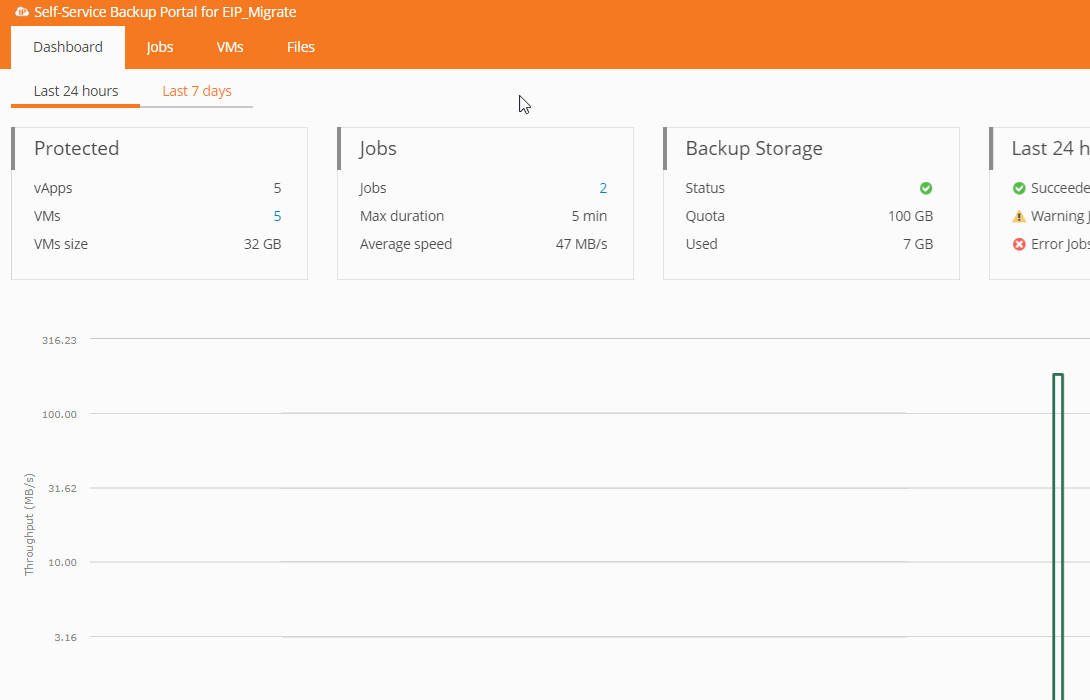
Task: Click the green throughput bar in chart
Action: (x=1058, y=530)
